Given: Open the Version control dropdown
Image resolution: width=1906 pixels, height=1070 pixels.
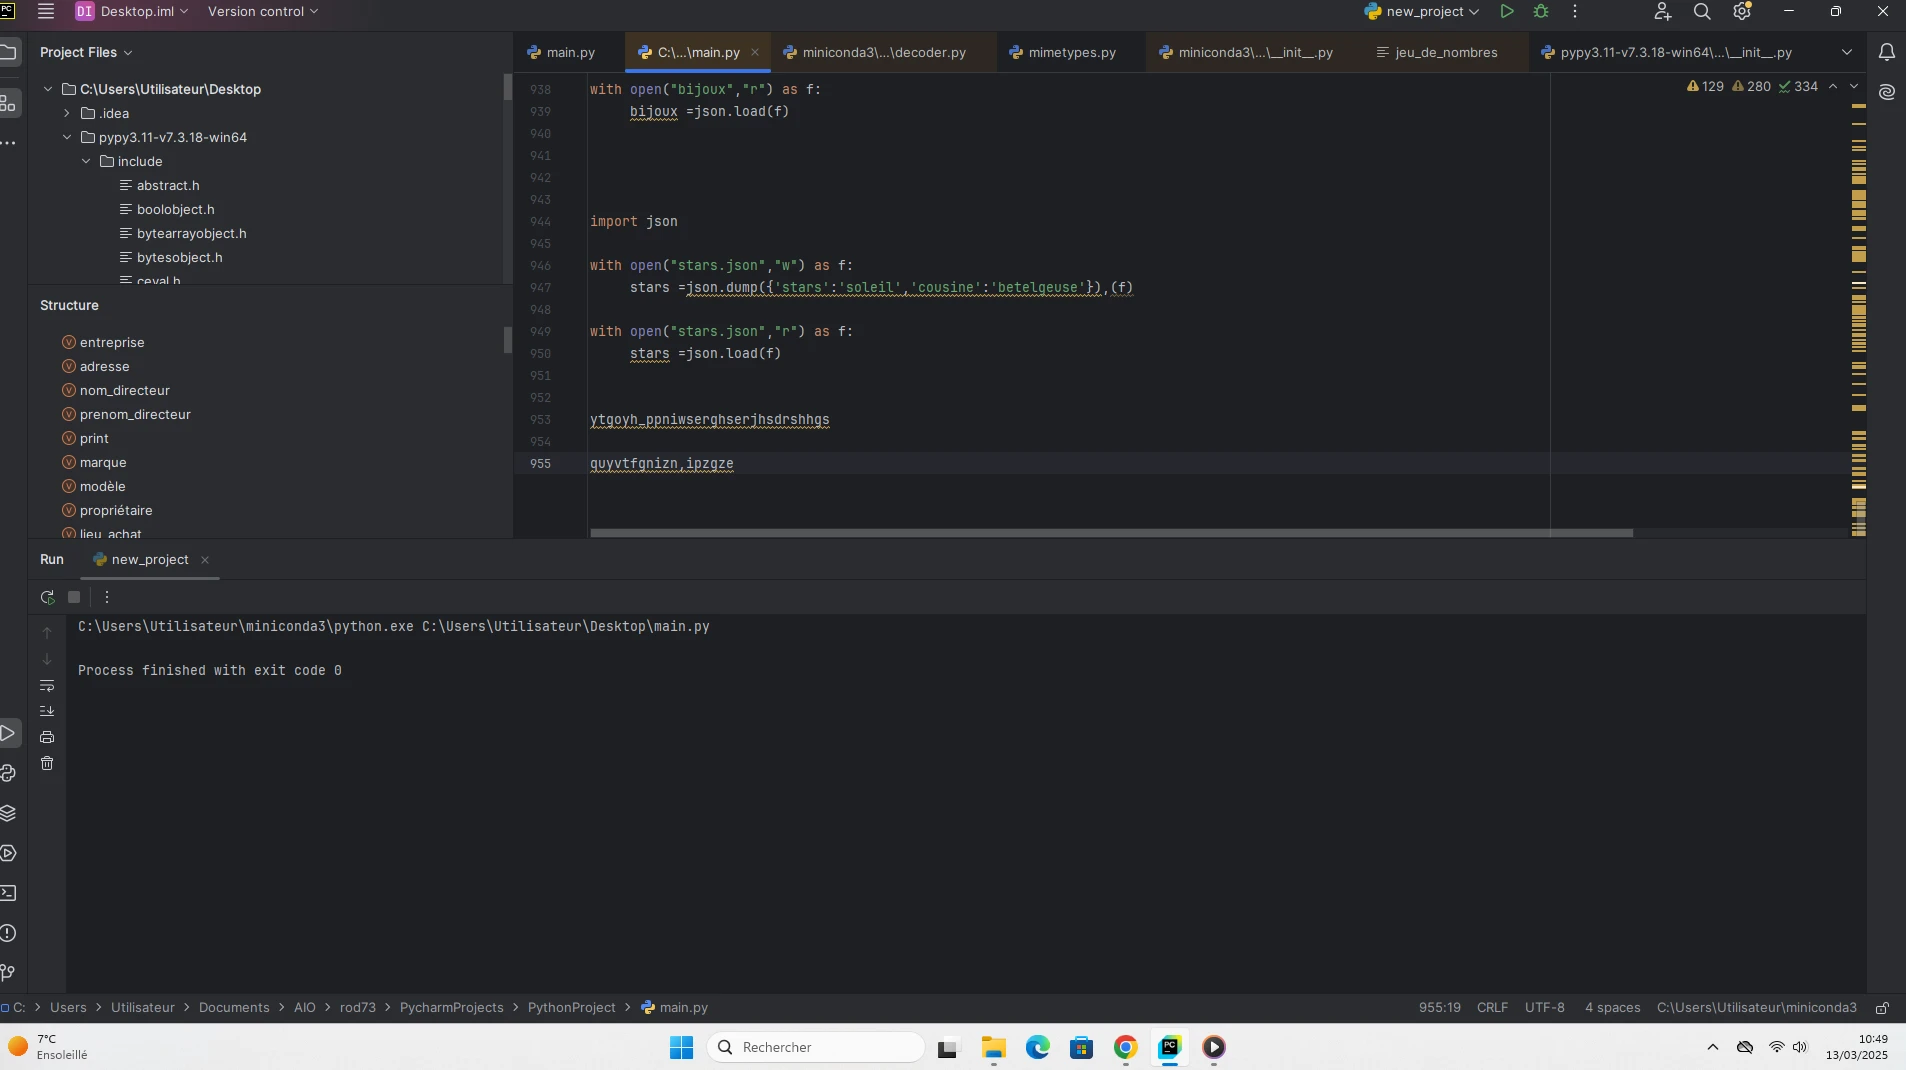Looking at the screenshot, I should (x=262, y=12).
